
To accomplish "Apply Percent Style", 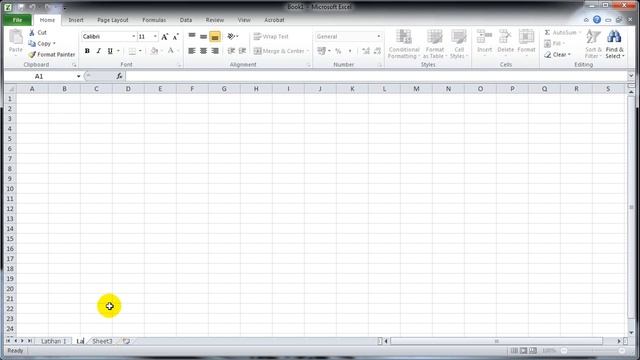I will (x=338, y=51).
